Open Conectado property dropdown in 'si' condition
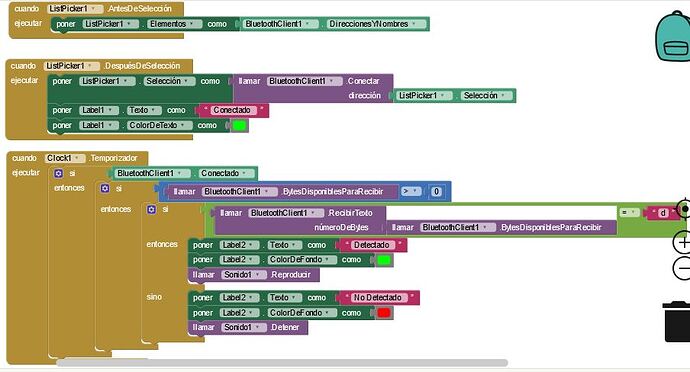Image resolution: width=690 pixels, height=372 pixels. (226, 173)
